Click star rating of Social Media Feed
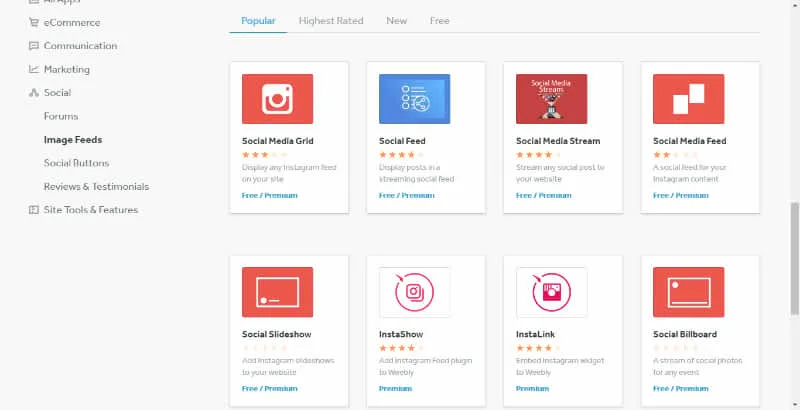This screenshot has width=800, height=410. tap(676, 155)
